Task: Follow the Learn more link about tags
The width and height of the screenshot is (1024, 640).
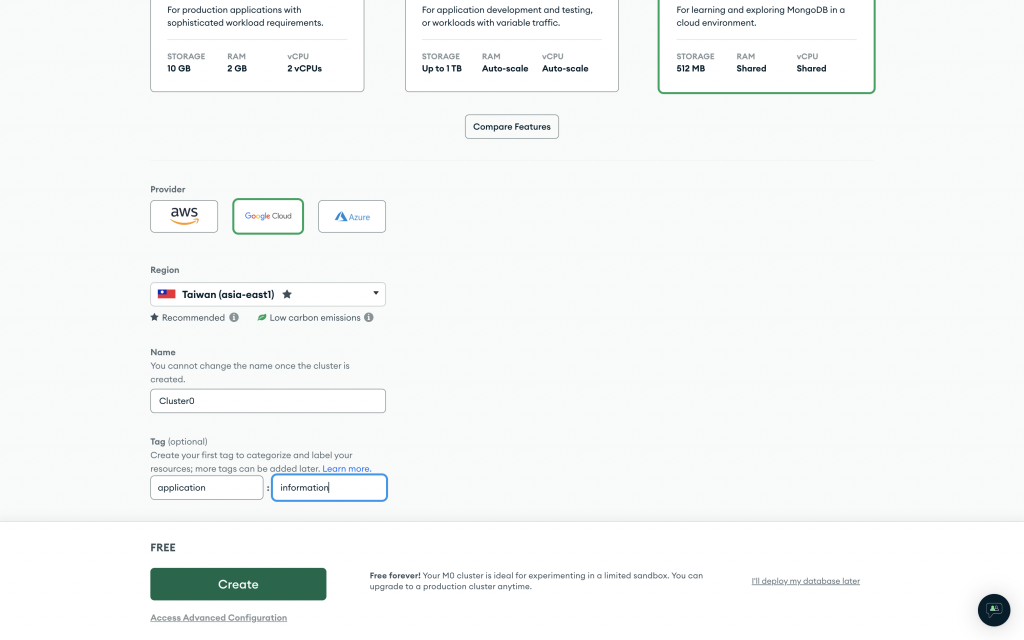Action: click(x=346, y=469)
